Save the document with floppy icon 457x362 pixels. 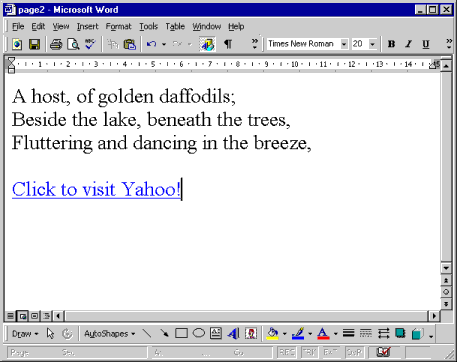click(34, 44)
